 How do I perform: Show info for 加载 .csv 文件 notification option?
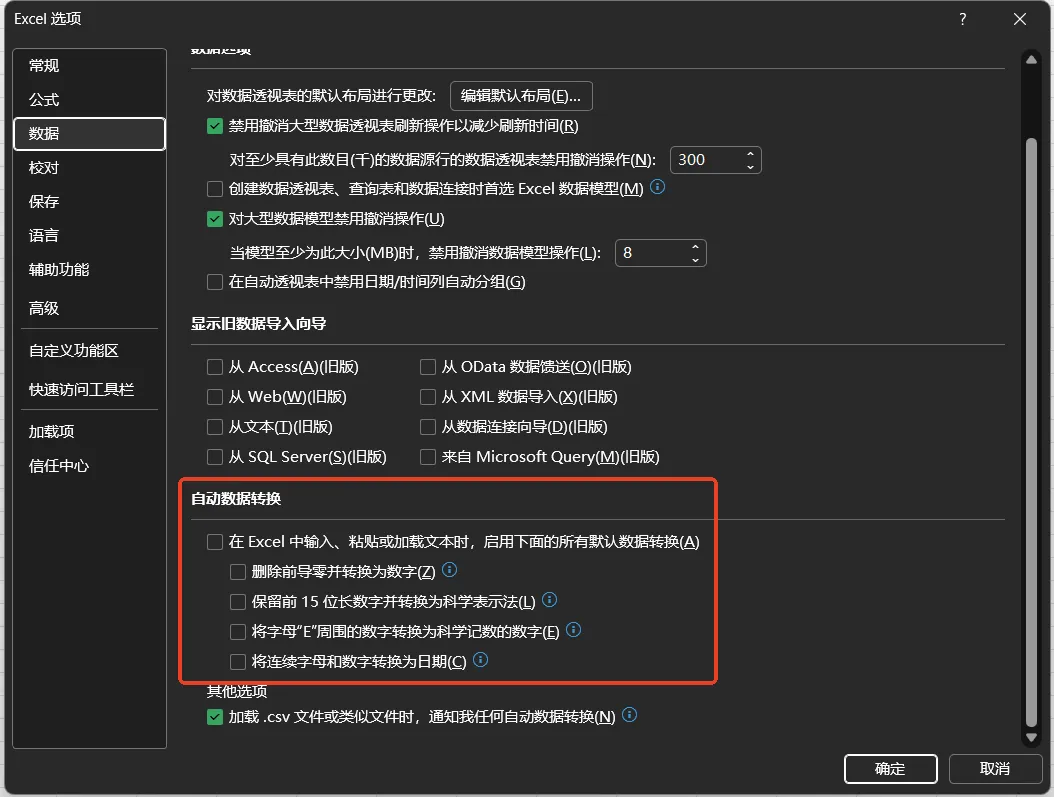(629, 714)
